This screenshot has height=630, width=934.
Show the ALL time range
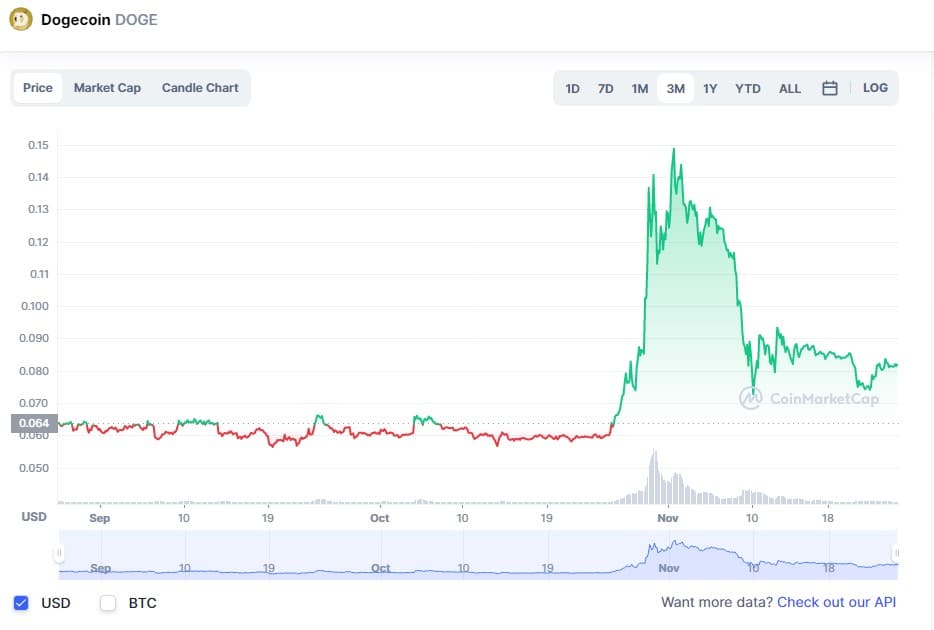[790, 89]
